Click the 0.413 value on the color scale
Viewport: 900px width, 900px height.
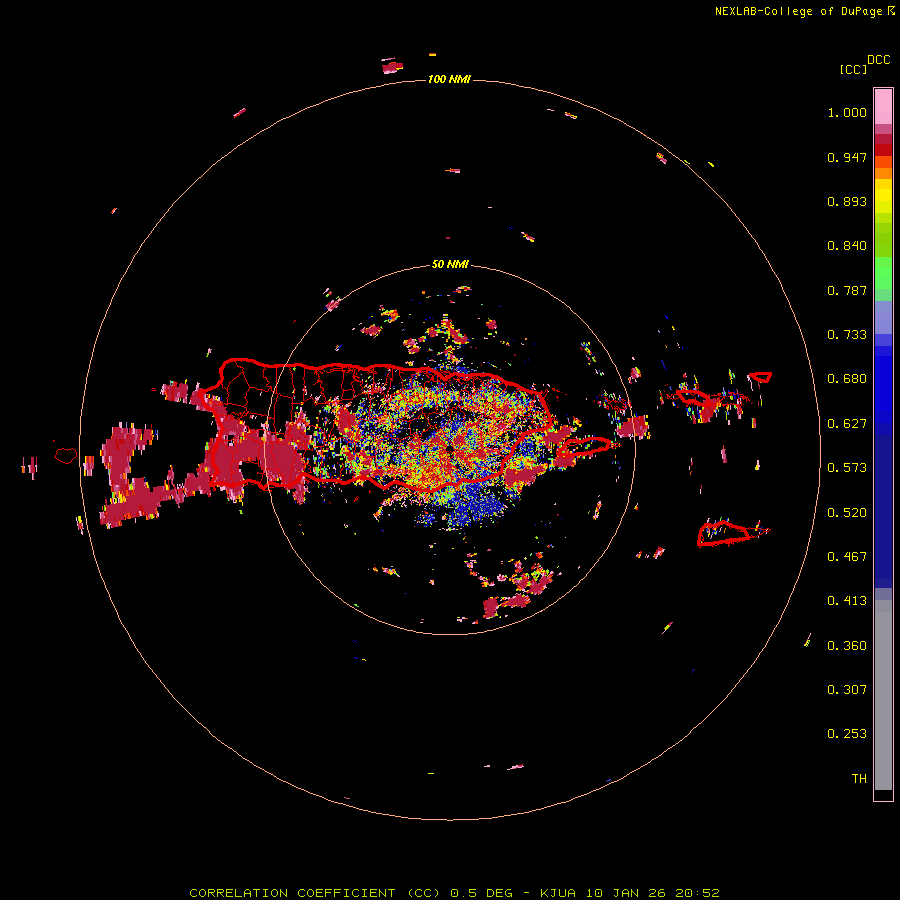(x=847, y=601)
